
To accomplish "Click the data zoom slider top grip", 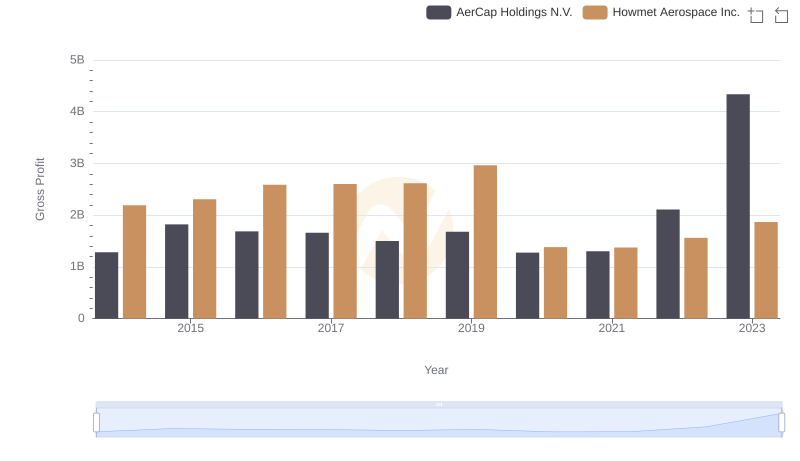I will pyautogui.click(x=439, y=404).
